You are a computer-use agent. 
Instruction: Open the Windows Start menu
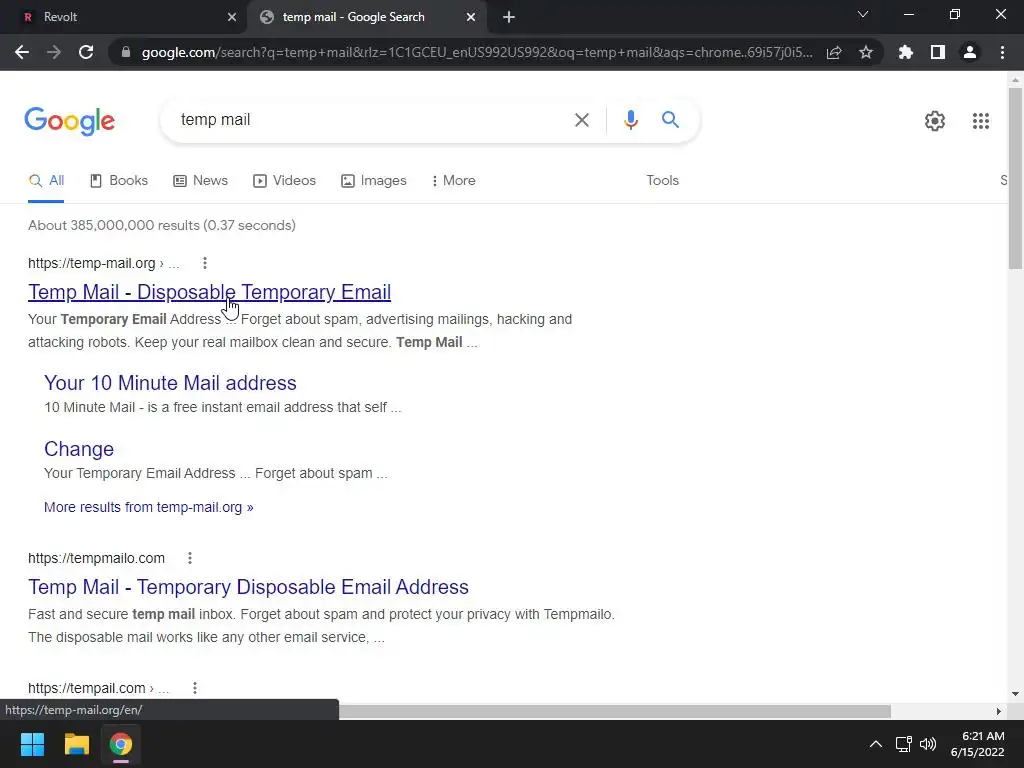(x=32, y=744)
